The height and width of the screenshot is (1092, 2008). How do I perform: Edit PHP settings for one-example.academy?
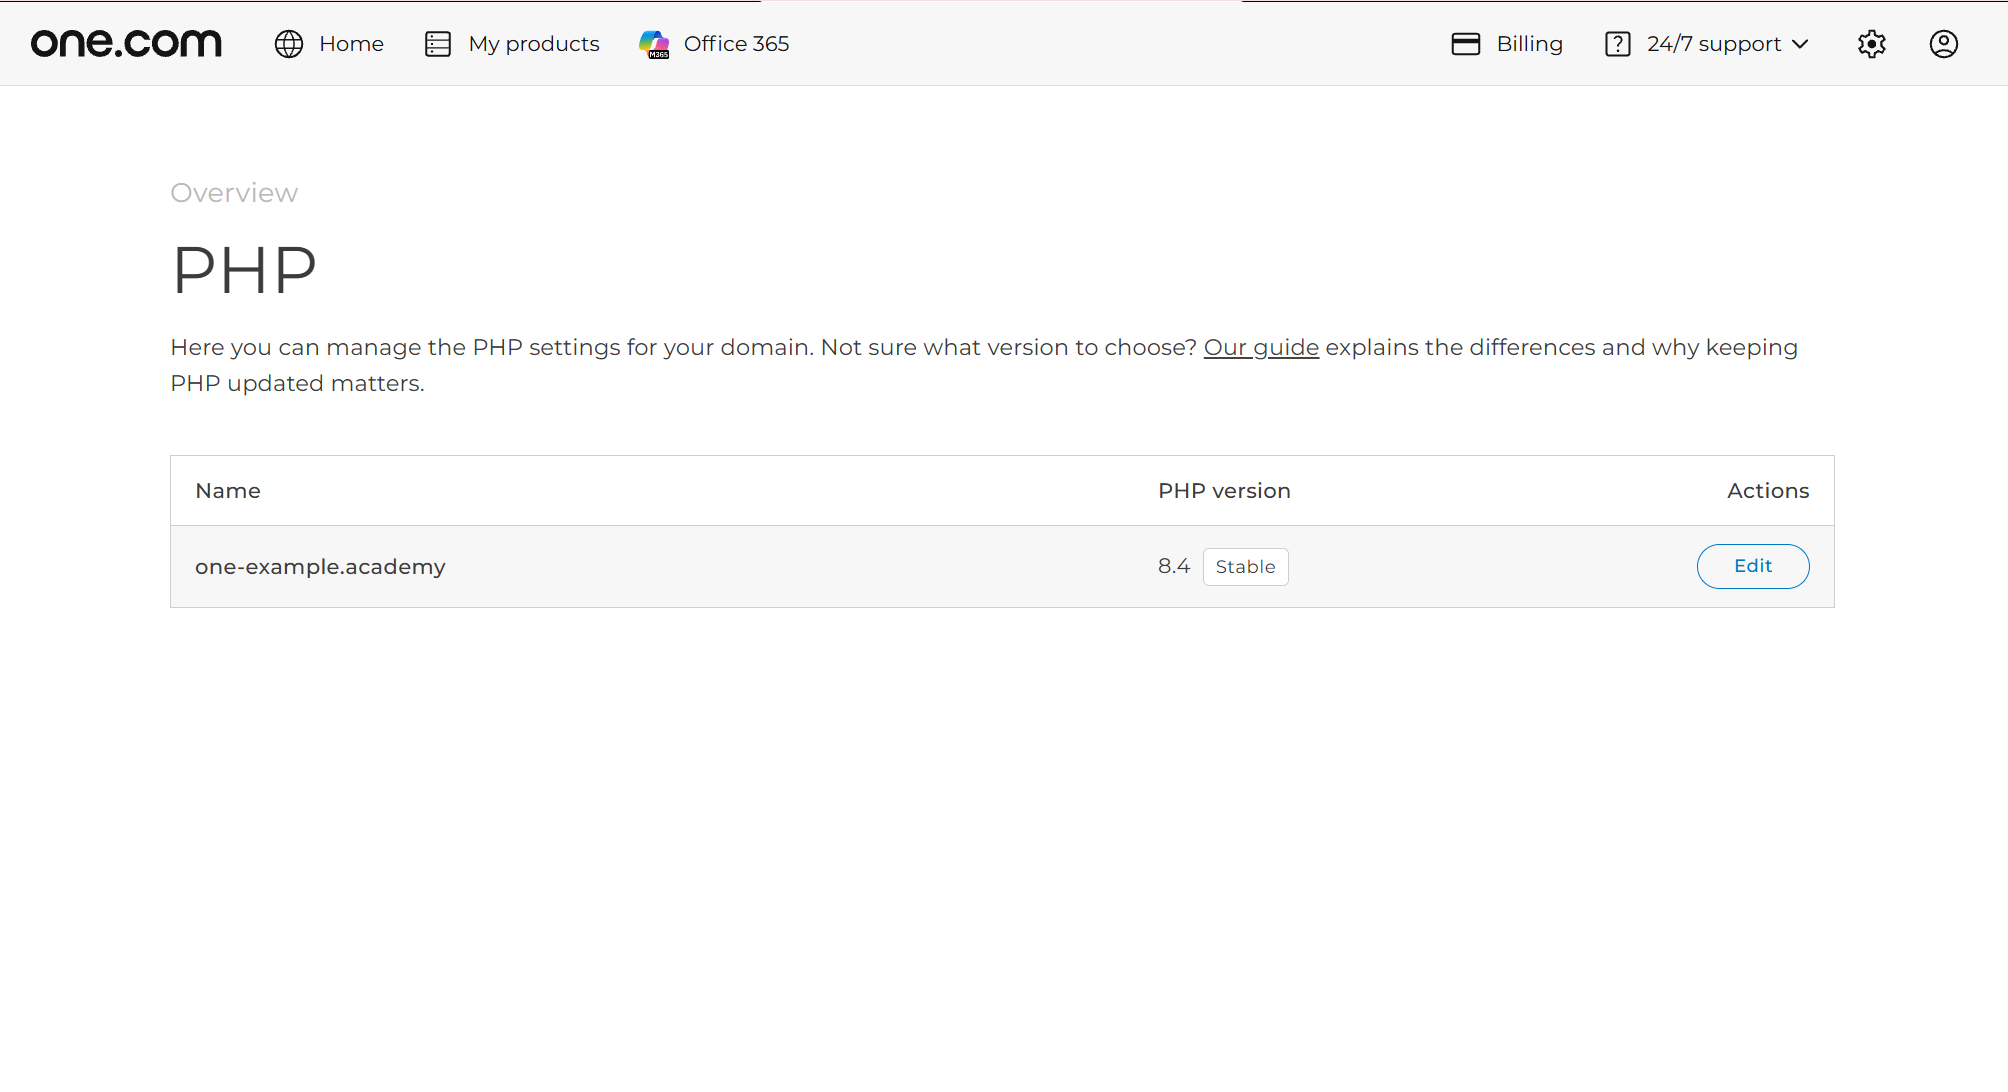1753,566
